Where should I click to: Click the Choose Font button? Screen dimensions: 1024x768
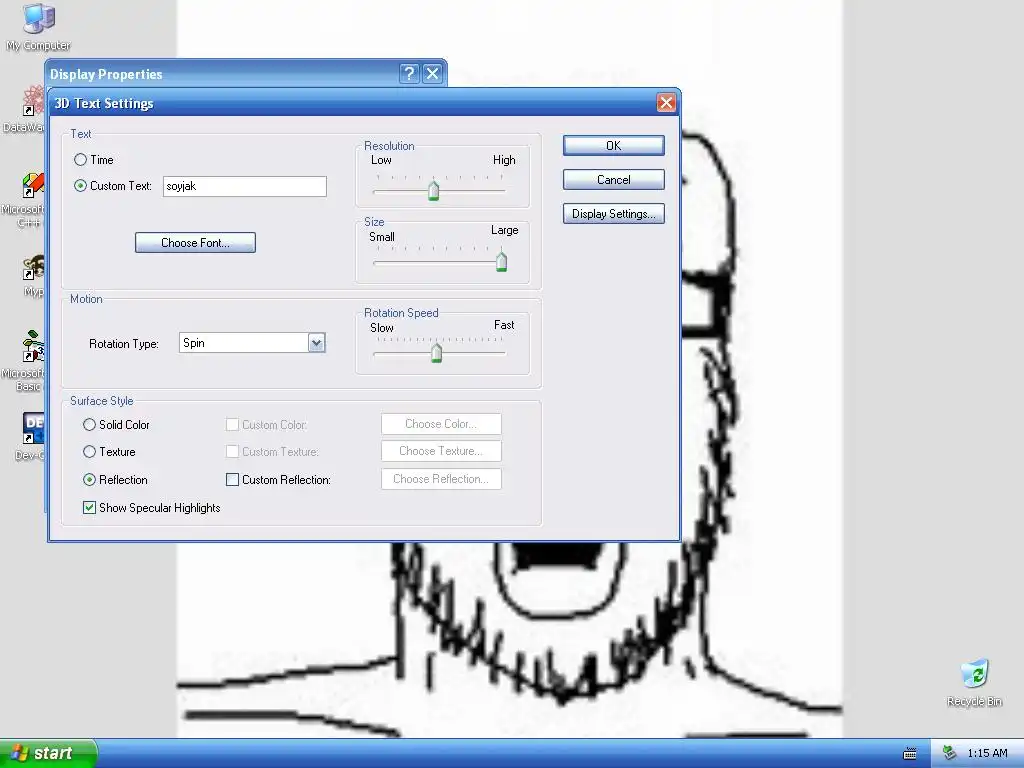[x=195, y=242]
